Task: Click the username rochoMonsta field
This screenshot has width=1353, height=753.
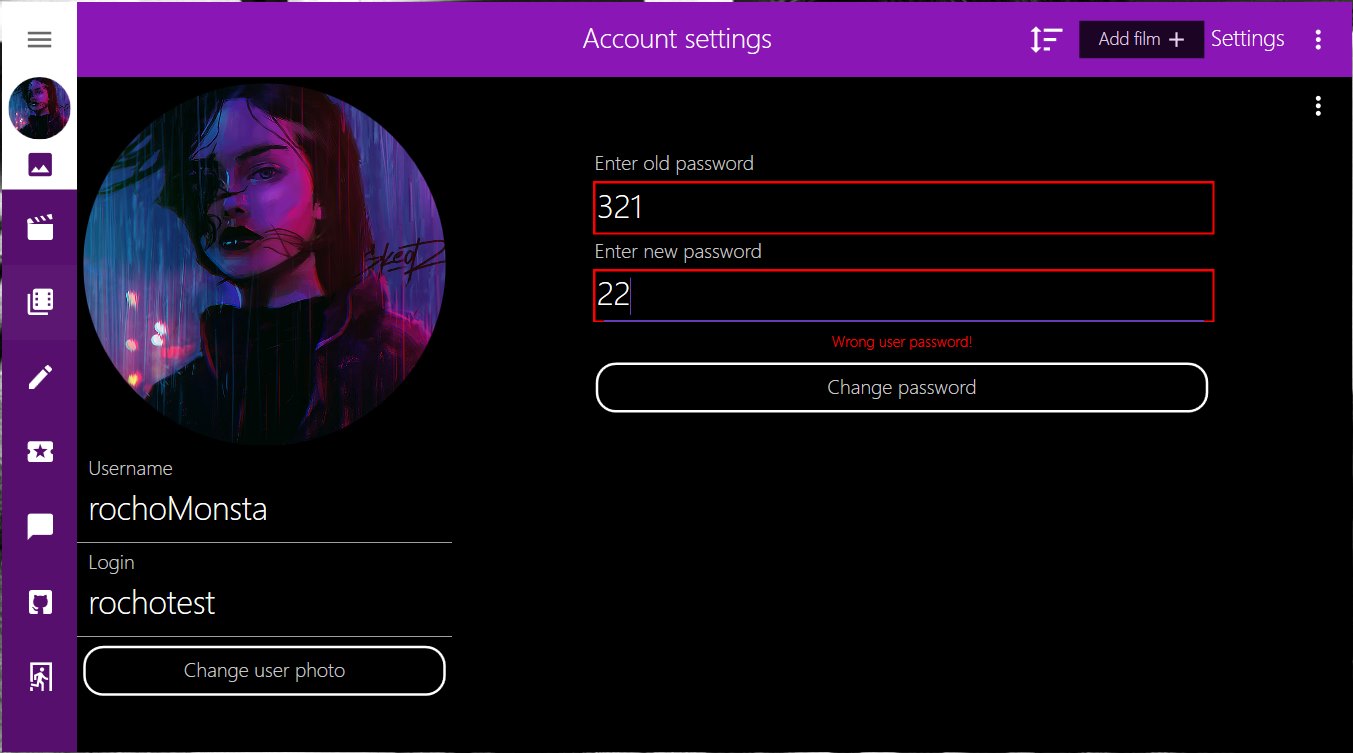Action: click(x=264, y=510)
